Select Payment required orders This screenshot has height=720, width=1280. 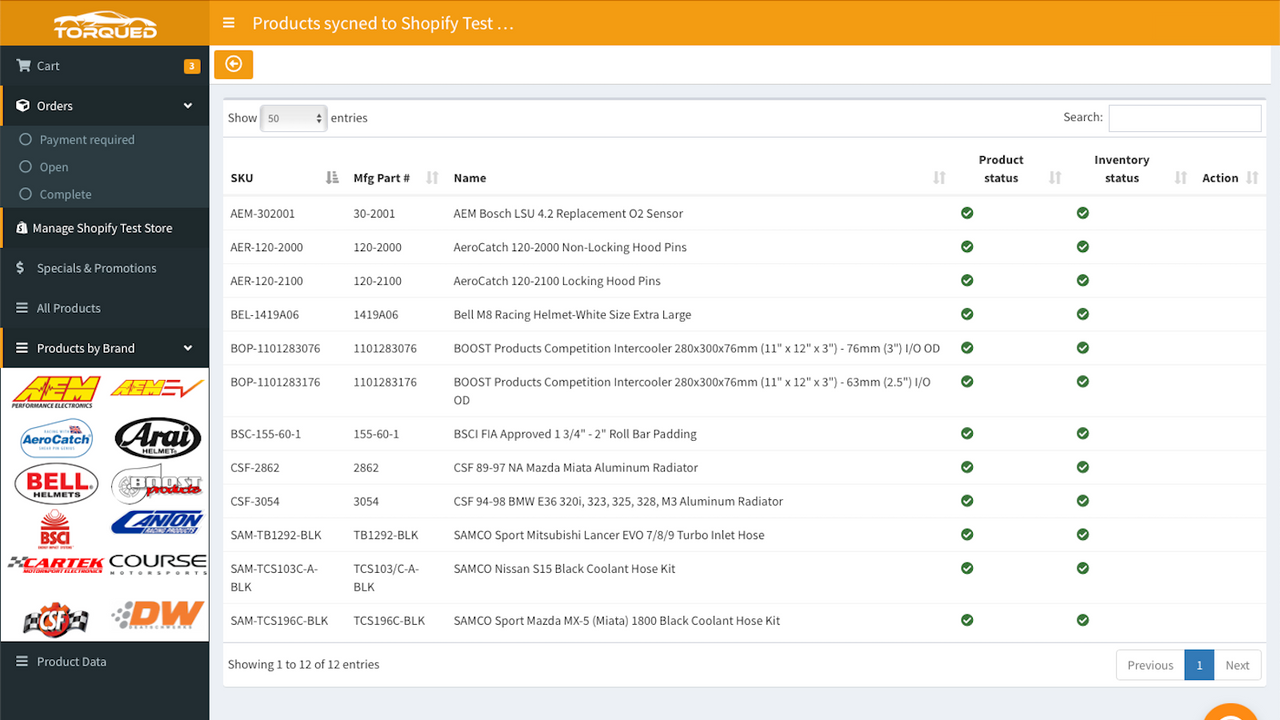[x=87, y=140]
